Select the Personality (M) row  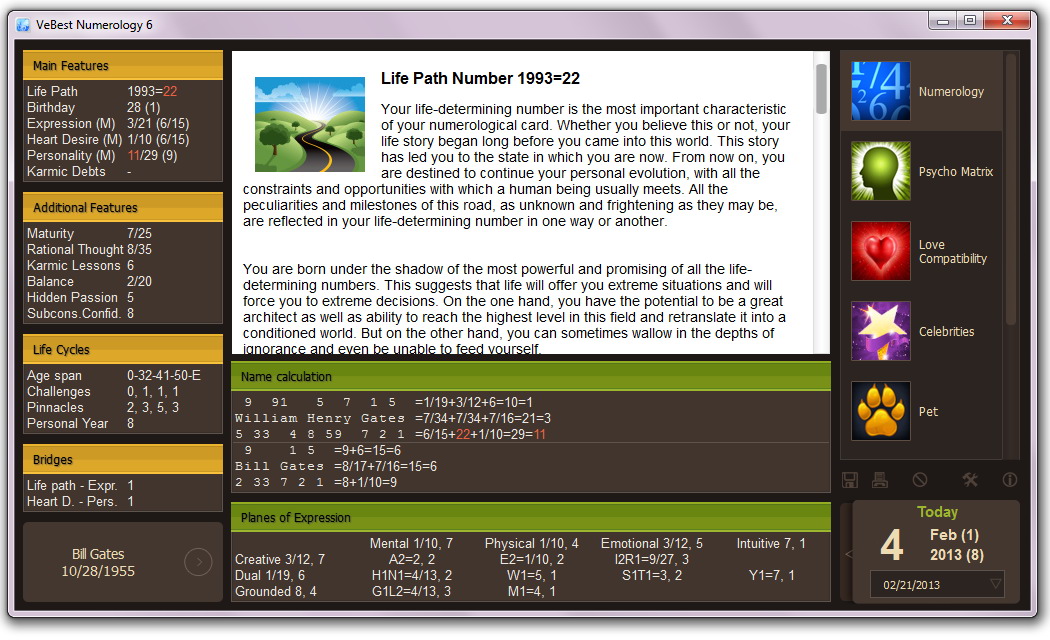[123, 155]
